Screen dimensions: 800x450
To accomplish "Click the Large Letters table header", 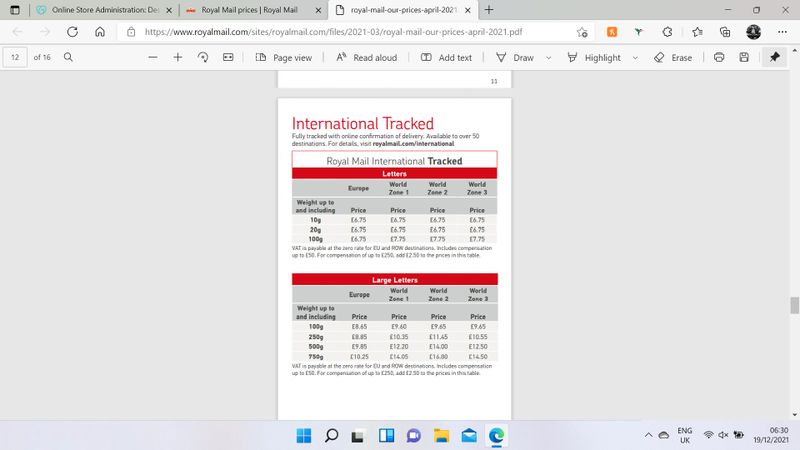I will [394, 280].
